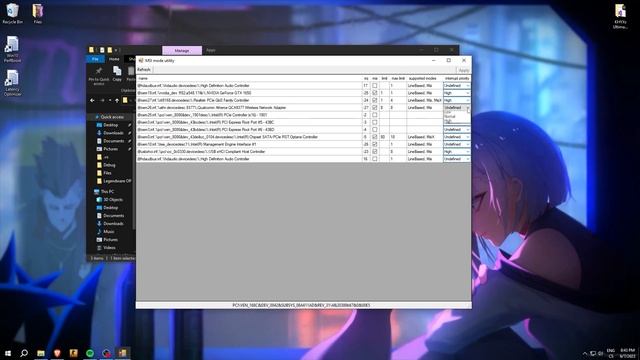Open Music folder in File Explorer sidebar
640x360 pixels.
(x=106, y=232)
